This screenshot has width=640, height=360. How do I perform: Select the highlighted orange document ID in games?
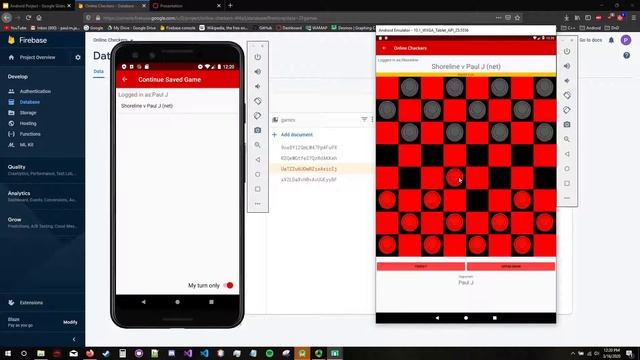tap(309, 169)
